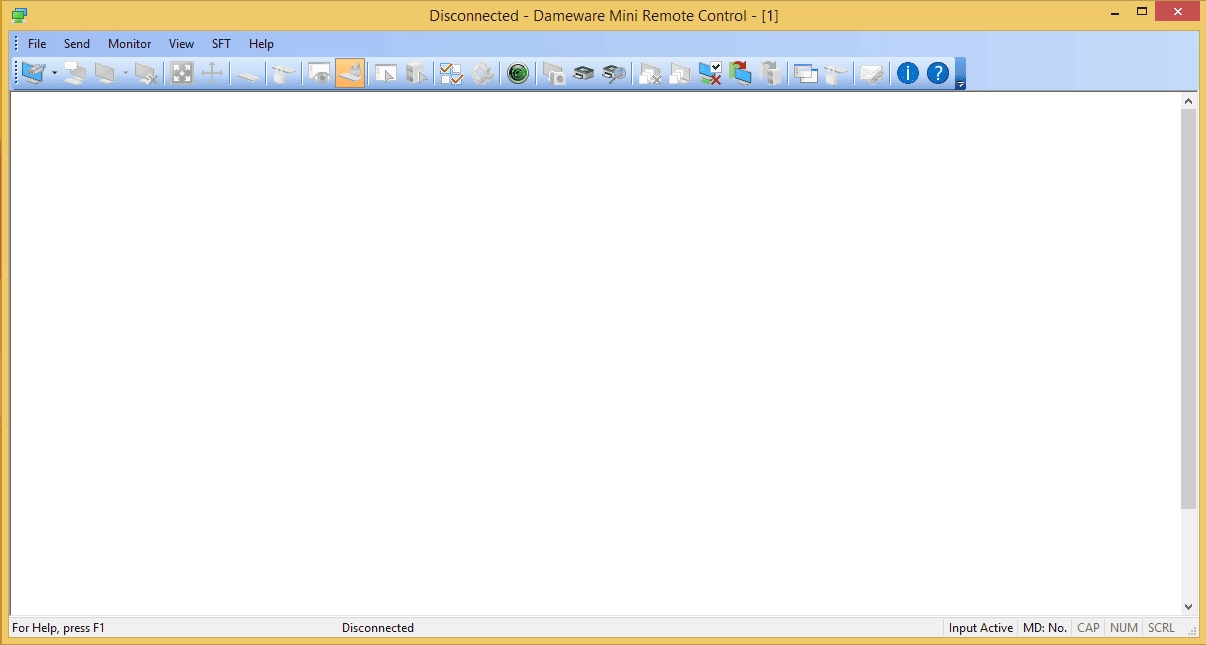
Task: Open the Send menu
Action: (x=77, y=44)
